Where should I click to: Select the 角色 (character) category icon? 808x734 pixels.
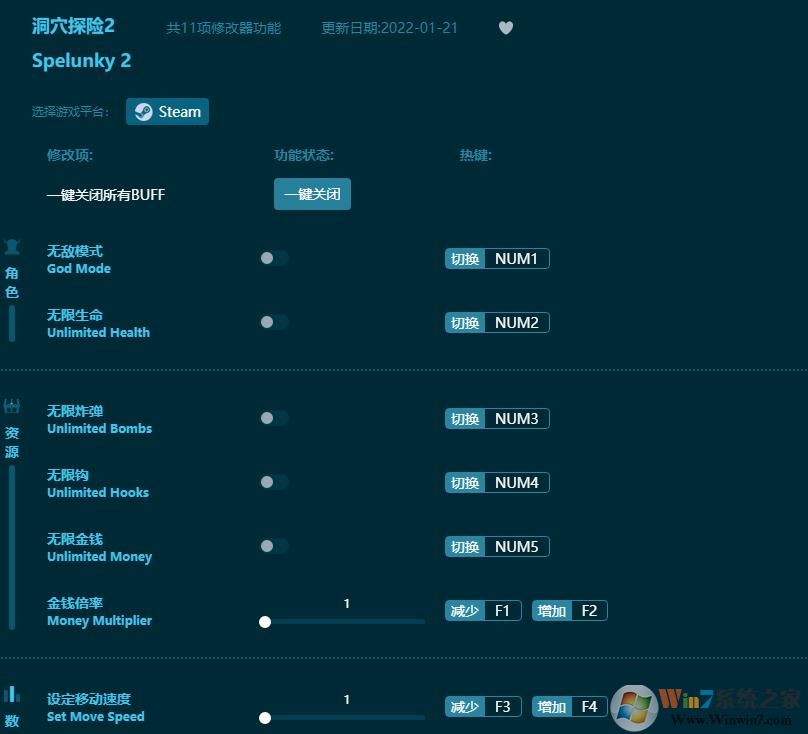point(13,247)
